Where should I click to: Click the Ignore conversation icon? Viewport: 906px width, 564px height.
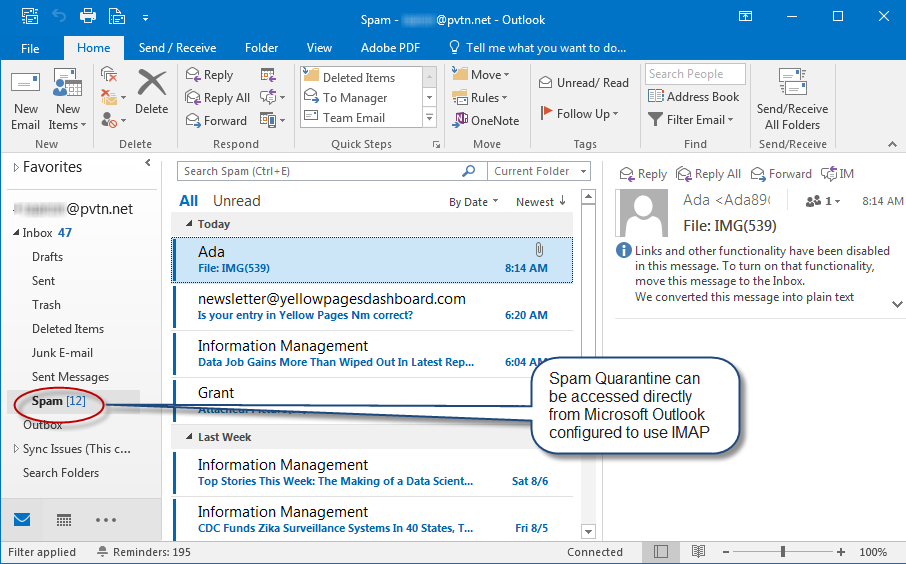(x=109, y=74)
